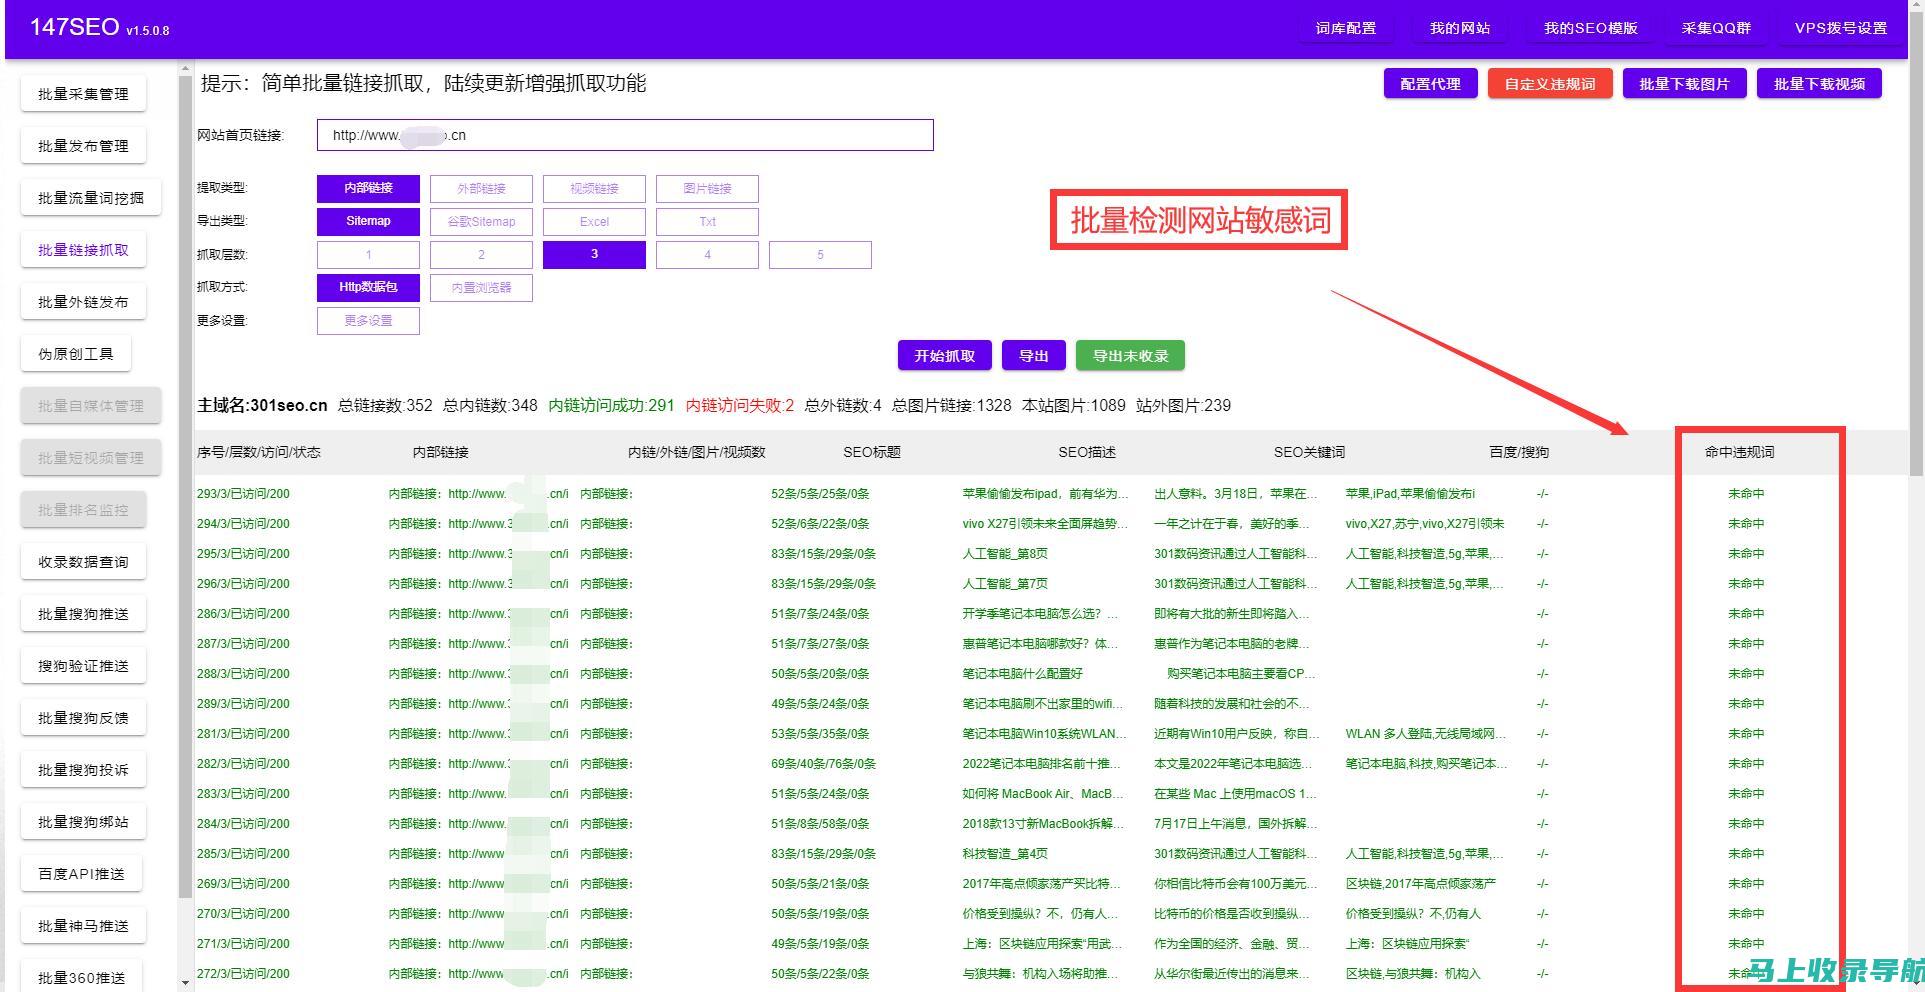Select 视频链接 extraction type

coord(594,189)
